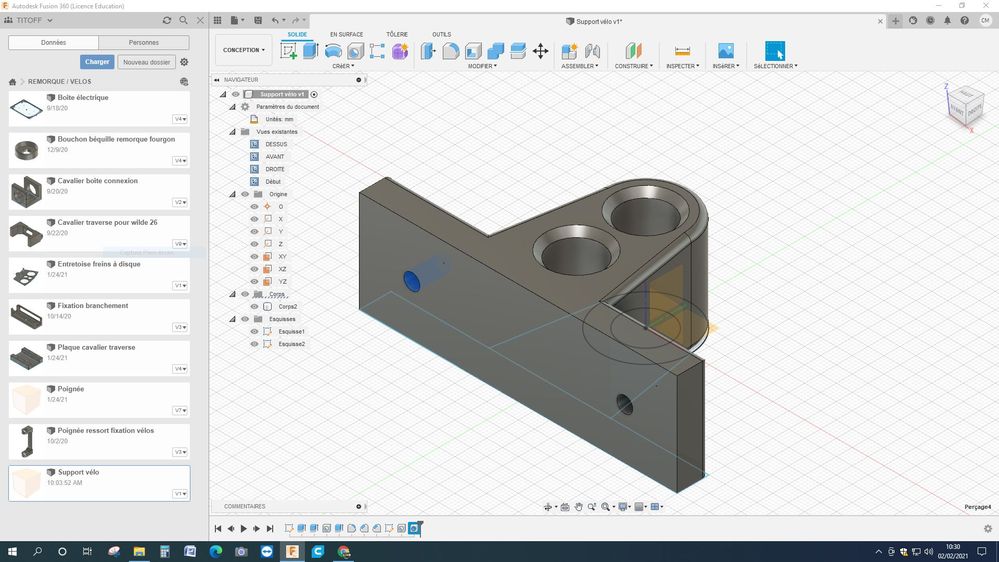Activate the Move/Copy tool

click(x=540, y=51)
